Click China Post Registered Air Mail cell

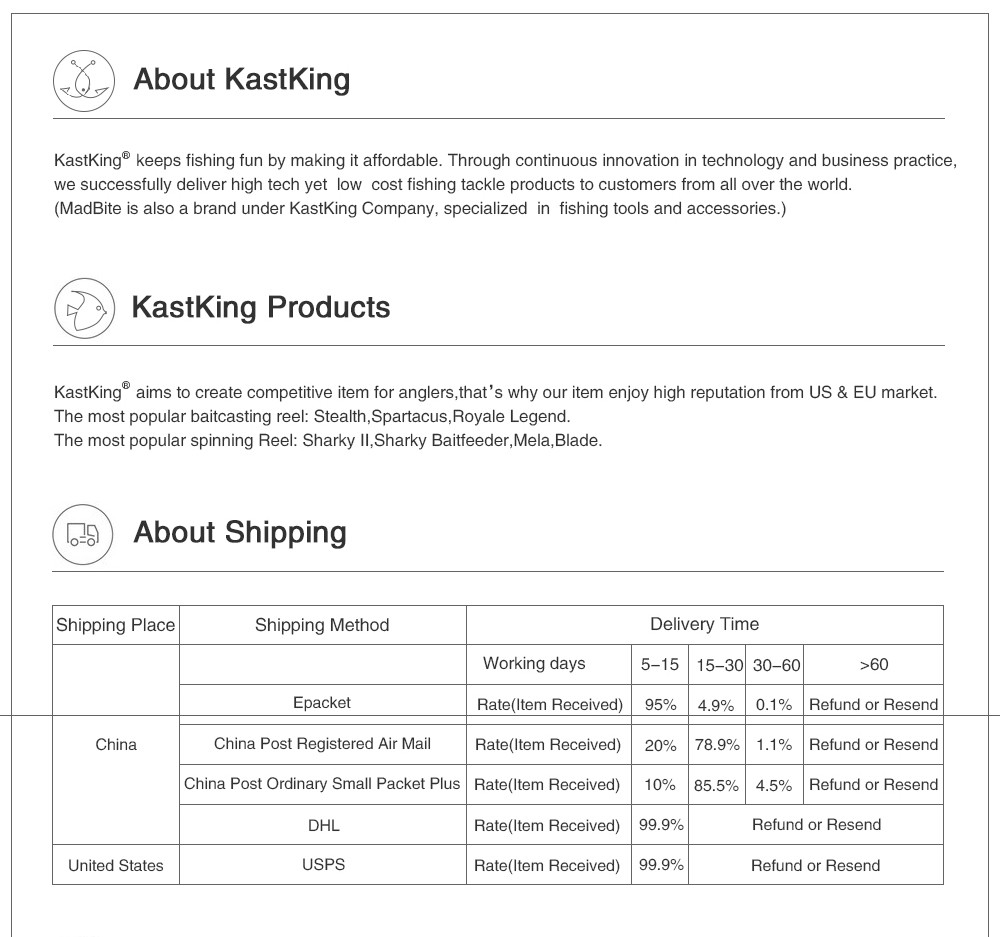pyautogui.click(x=322, y=744)
